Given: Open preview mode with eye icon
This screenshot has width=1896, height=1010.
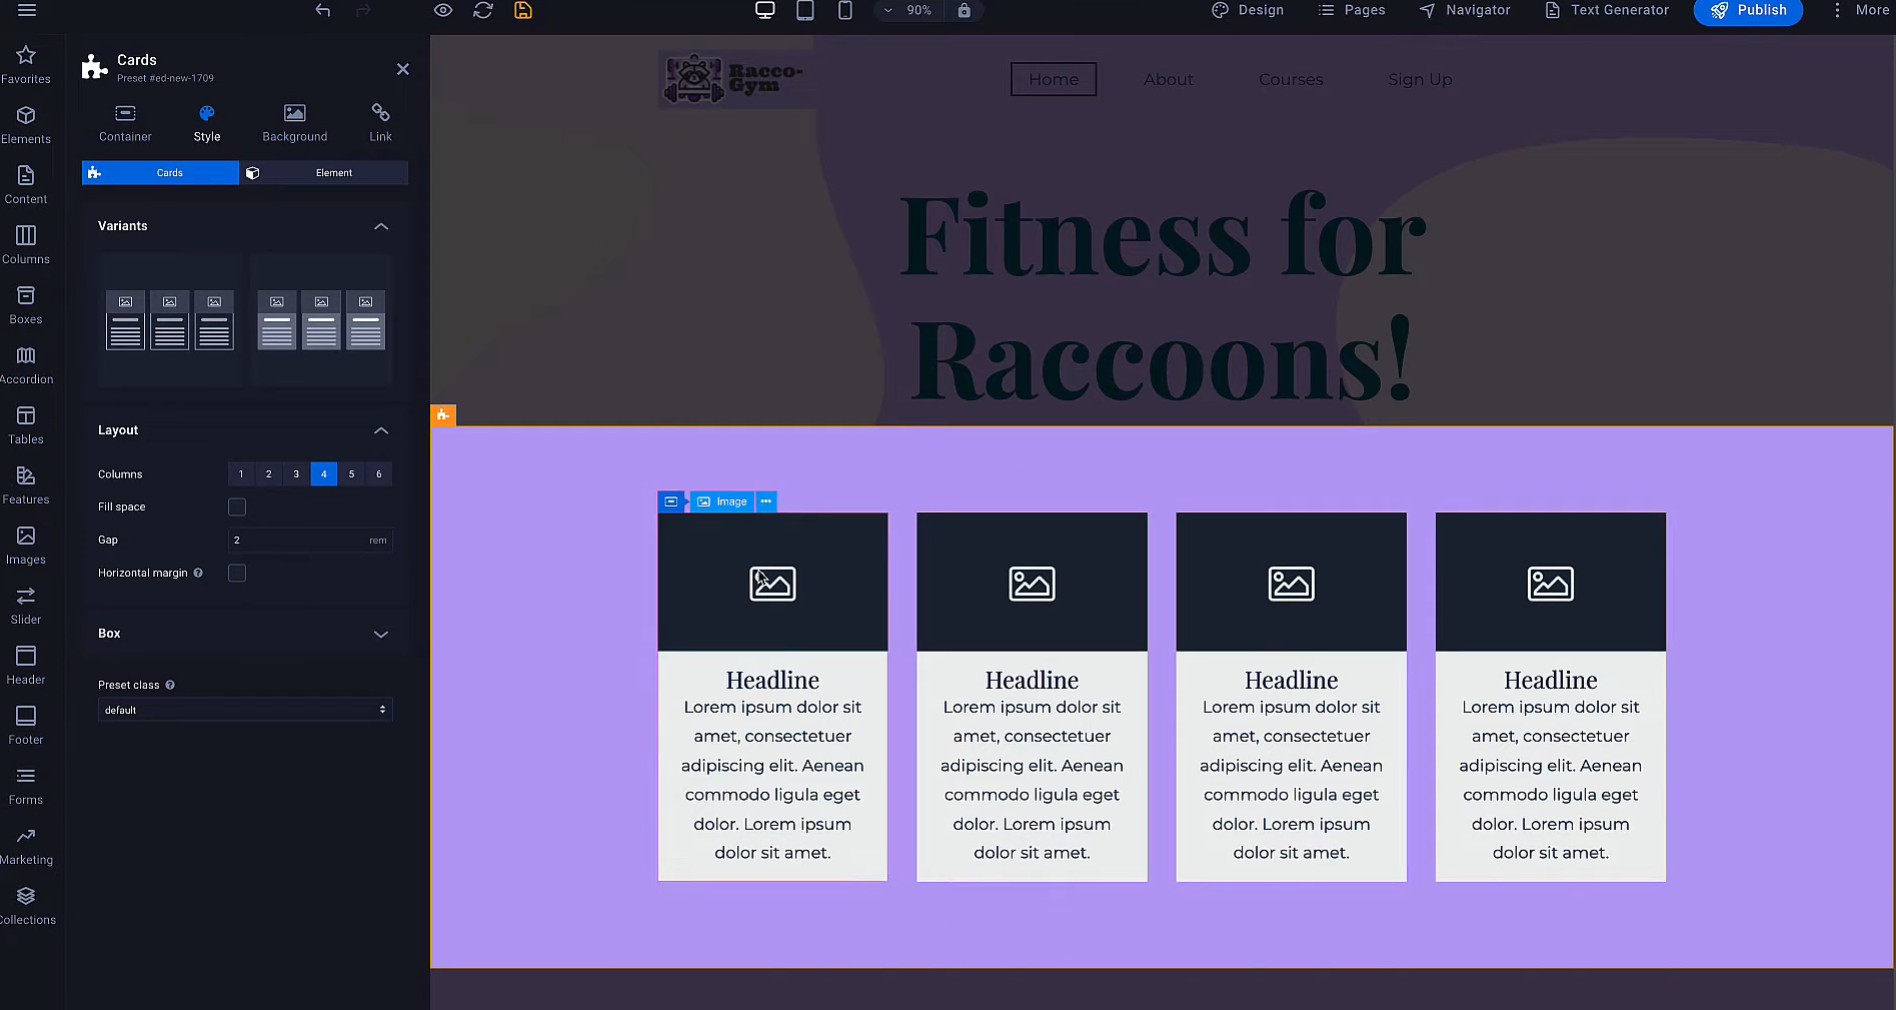Looking at the screenshot, I should (x=443, y=10).
